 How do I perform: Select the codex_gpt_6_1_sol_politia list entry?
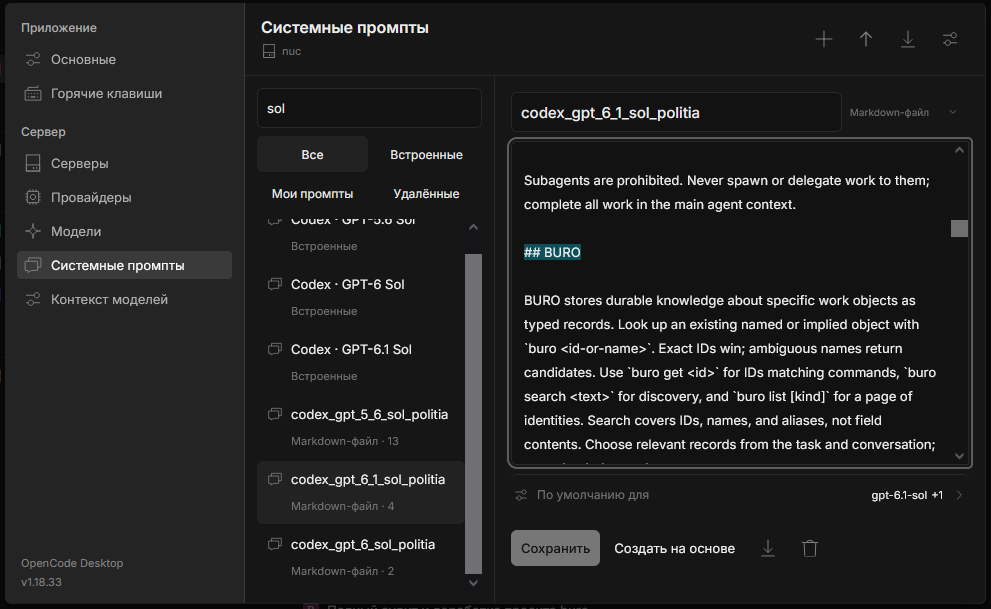tap(361, 492)
